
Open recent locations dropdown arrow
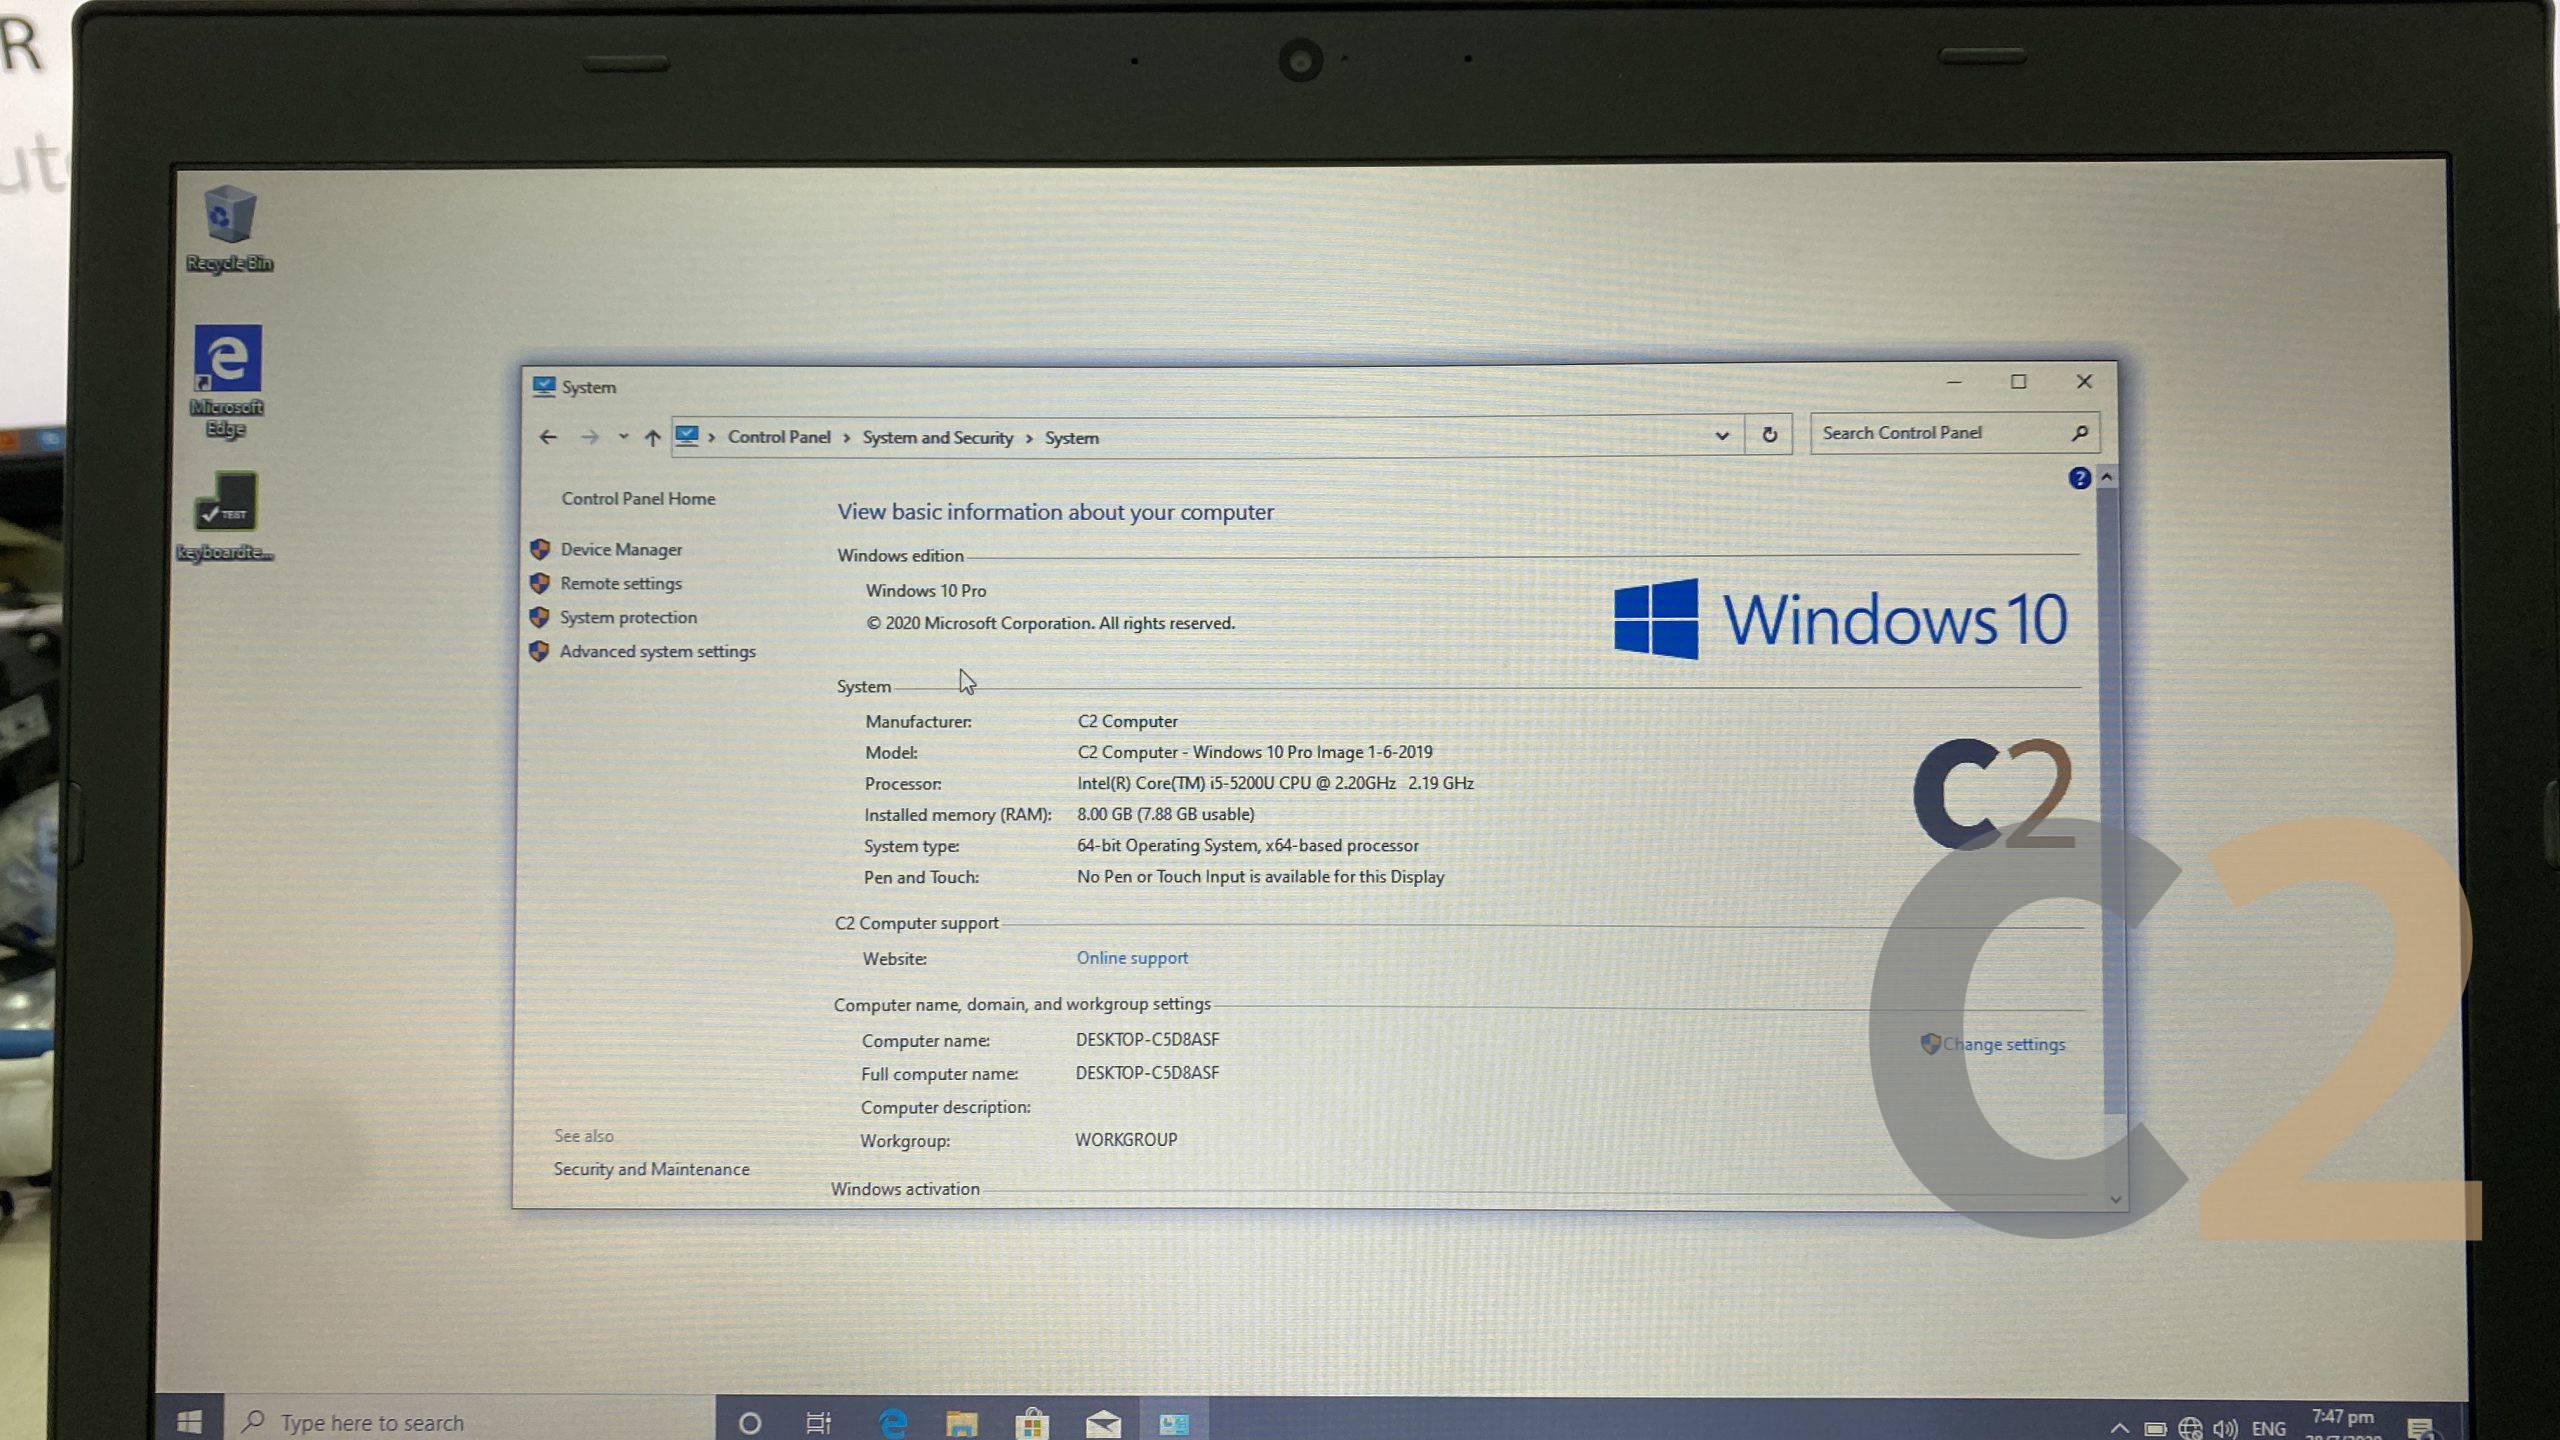[623, 436]
